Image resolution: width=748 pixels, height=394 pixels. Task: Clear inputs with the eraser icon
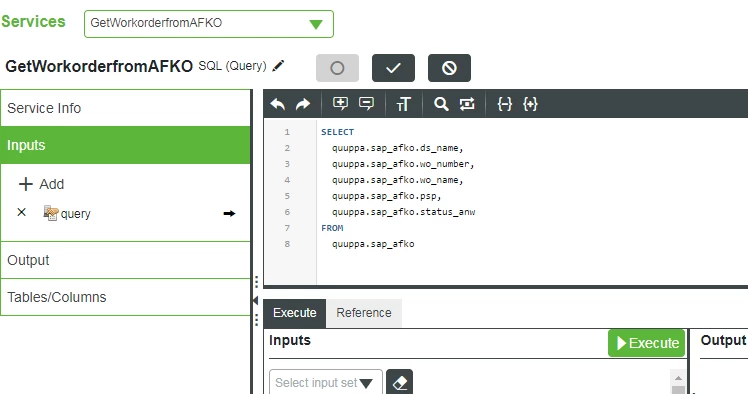399,383
